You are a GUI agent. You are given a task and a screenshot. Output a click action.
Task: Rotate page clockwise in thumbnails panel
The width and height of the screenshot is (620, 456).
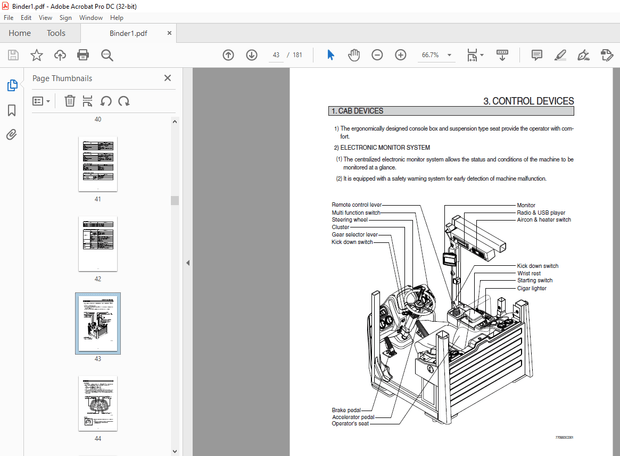click(x=123, y=100)
